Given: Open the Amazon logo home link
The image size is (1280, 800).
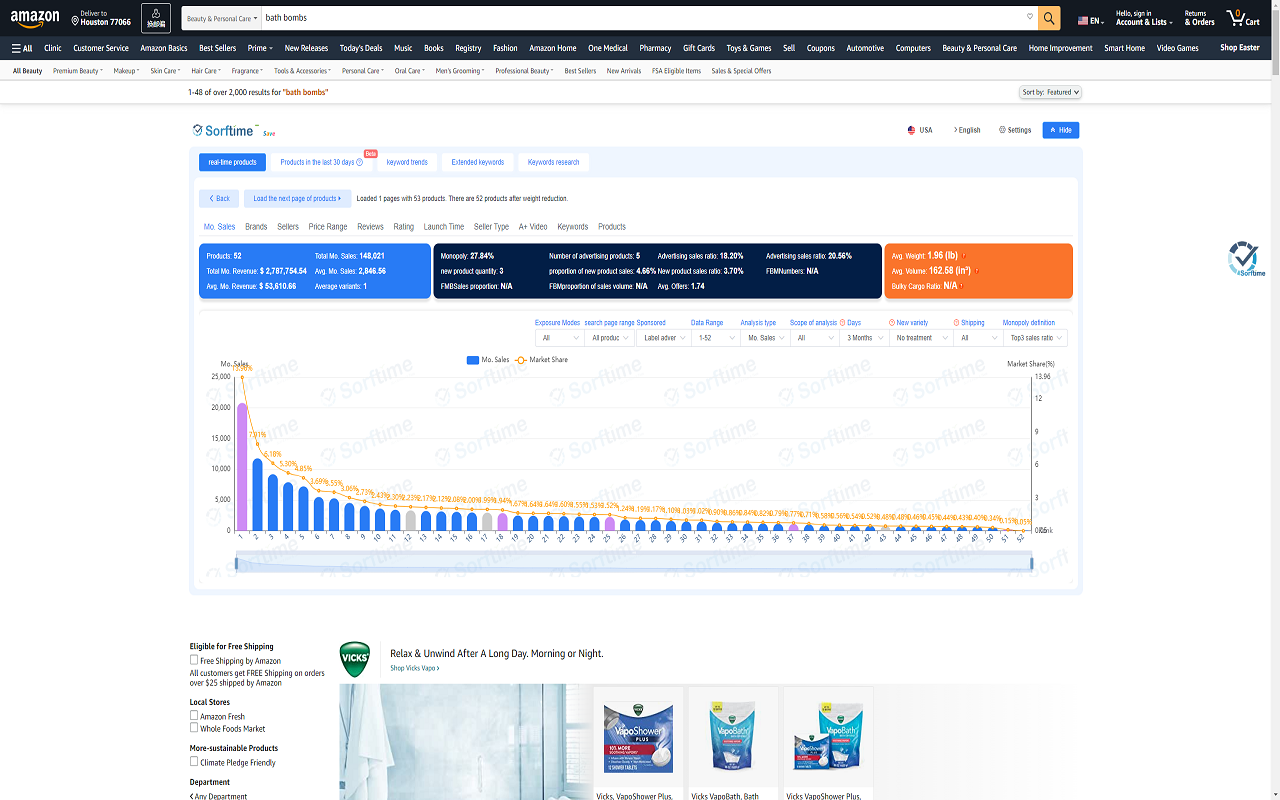Looking at the screenshot, I should point(35,19).
